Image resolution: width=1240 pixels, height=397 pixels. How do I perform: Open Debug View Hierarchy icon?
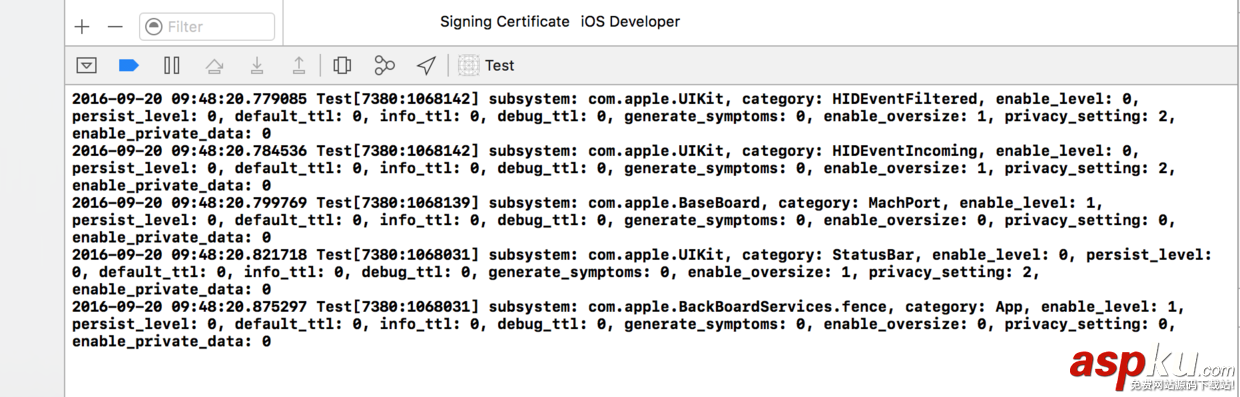point(342,66)
